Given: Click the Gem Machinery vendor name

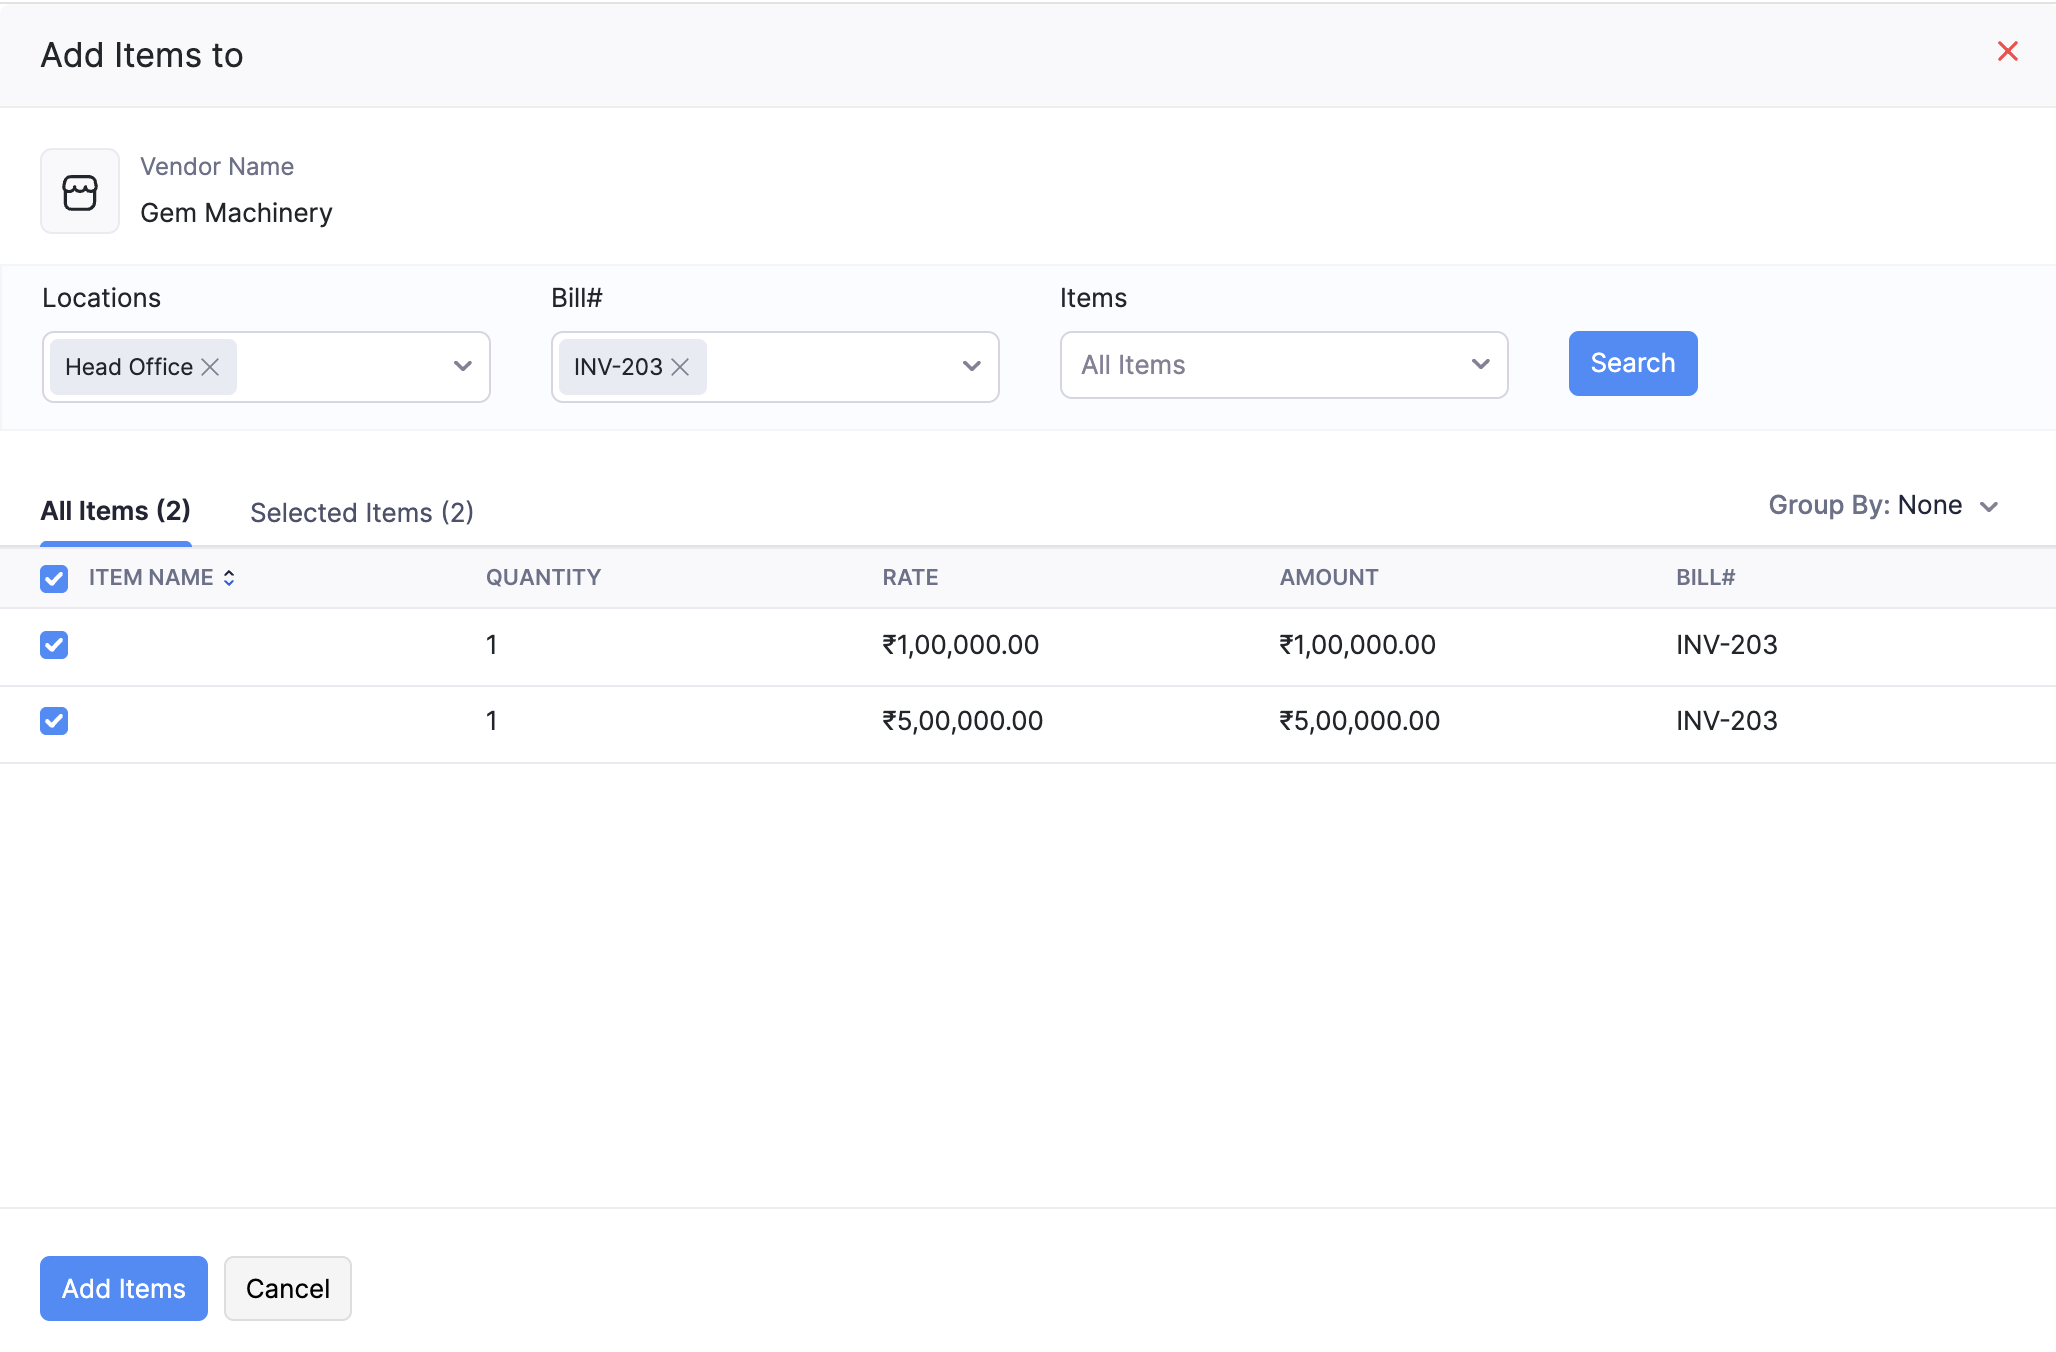Looking at the screenshot, I should (236, 213).
